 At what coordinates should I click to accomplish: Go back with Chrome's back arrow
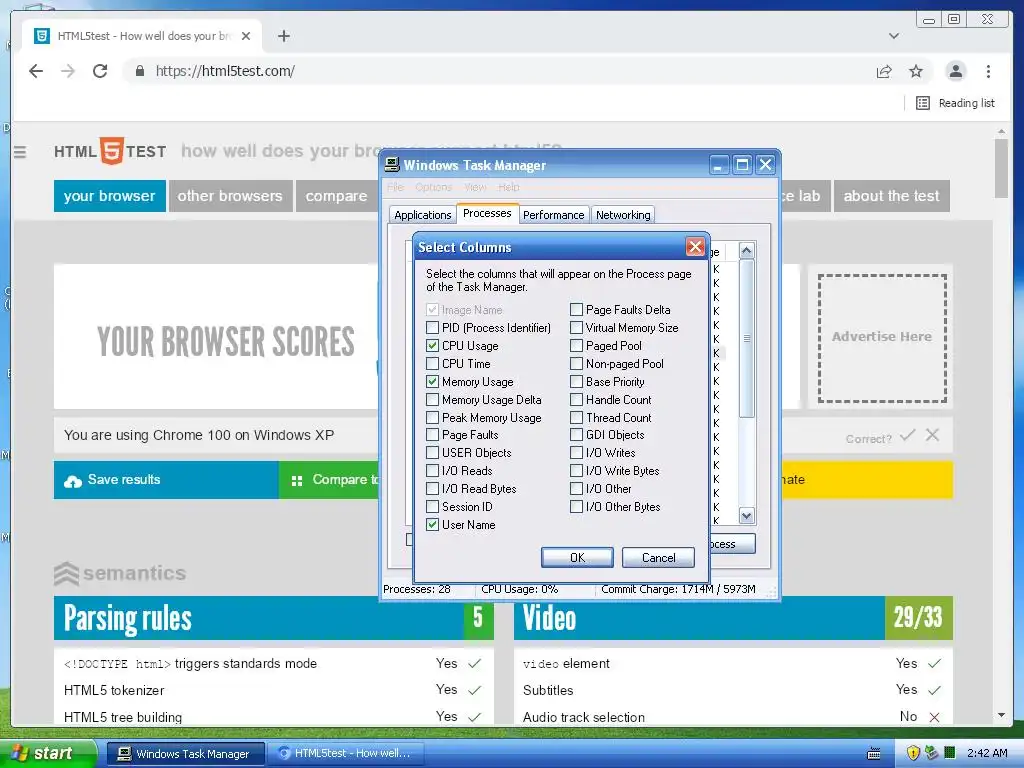[x=36, y=71]
